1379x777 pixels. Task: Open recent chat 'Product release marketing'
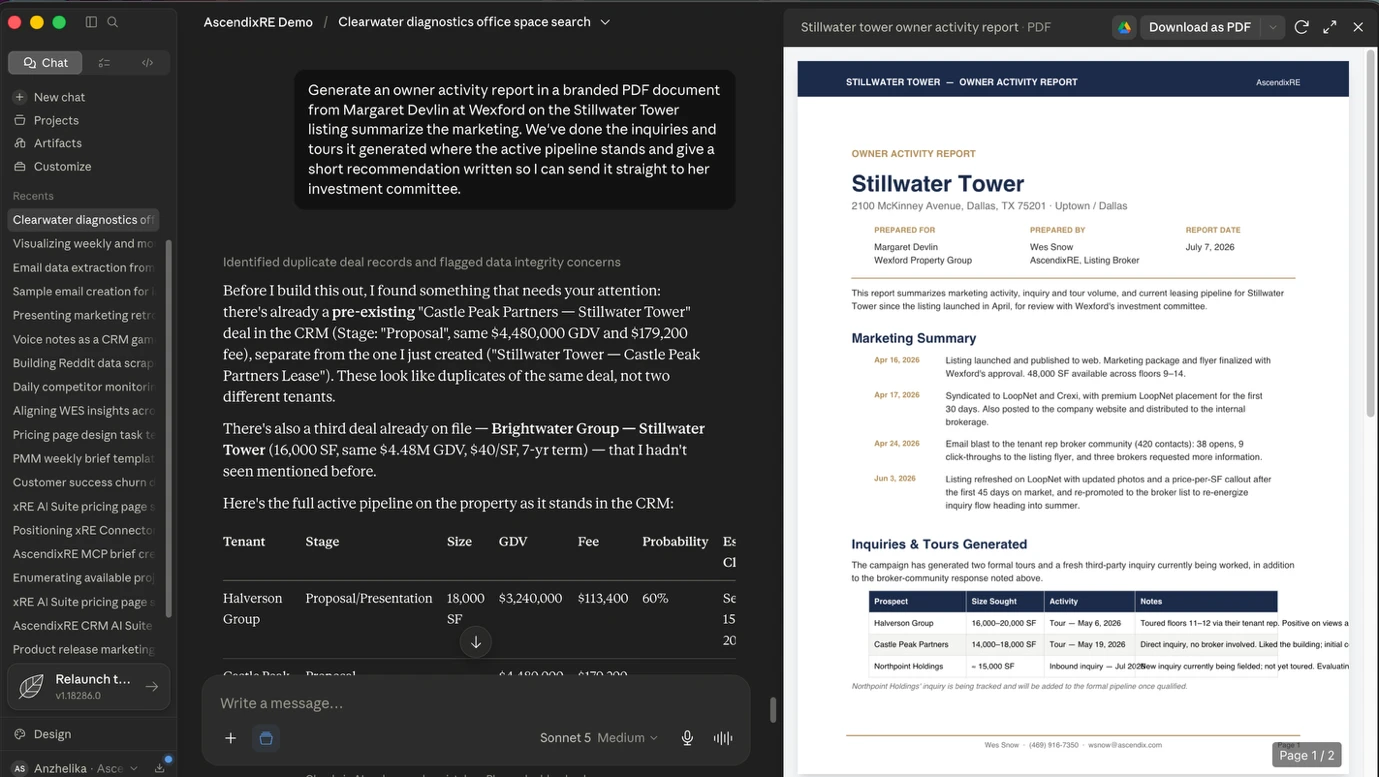point(83,650)
